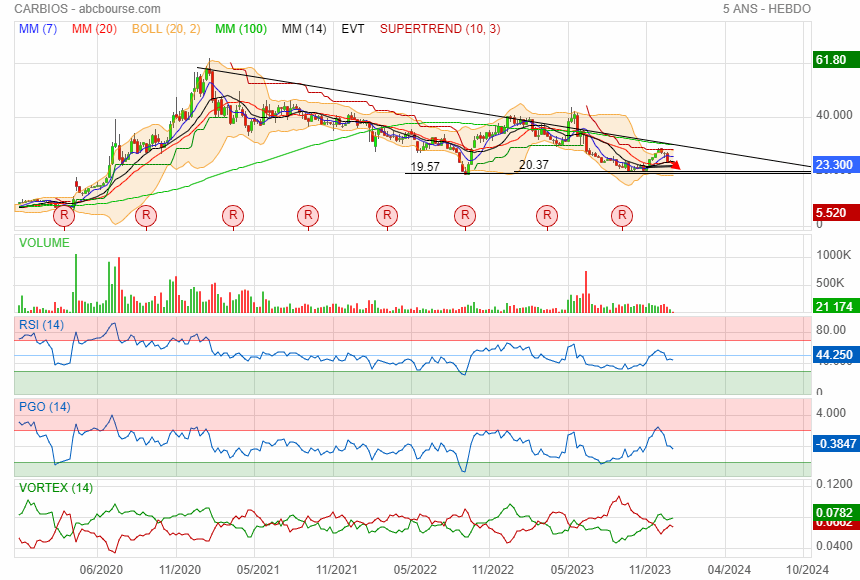Image resolution: width=860 pixels, height=580 pixels.
Task: Click the CARBIOS - abcbourse.com title
Action: pos(88,9)
